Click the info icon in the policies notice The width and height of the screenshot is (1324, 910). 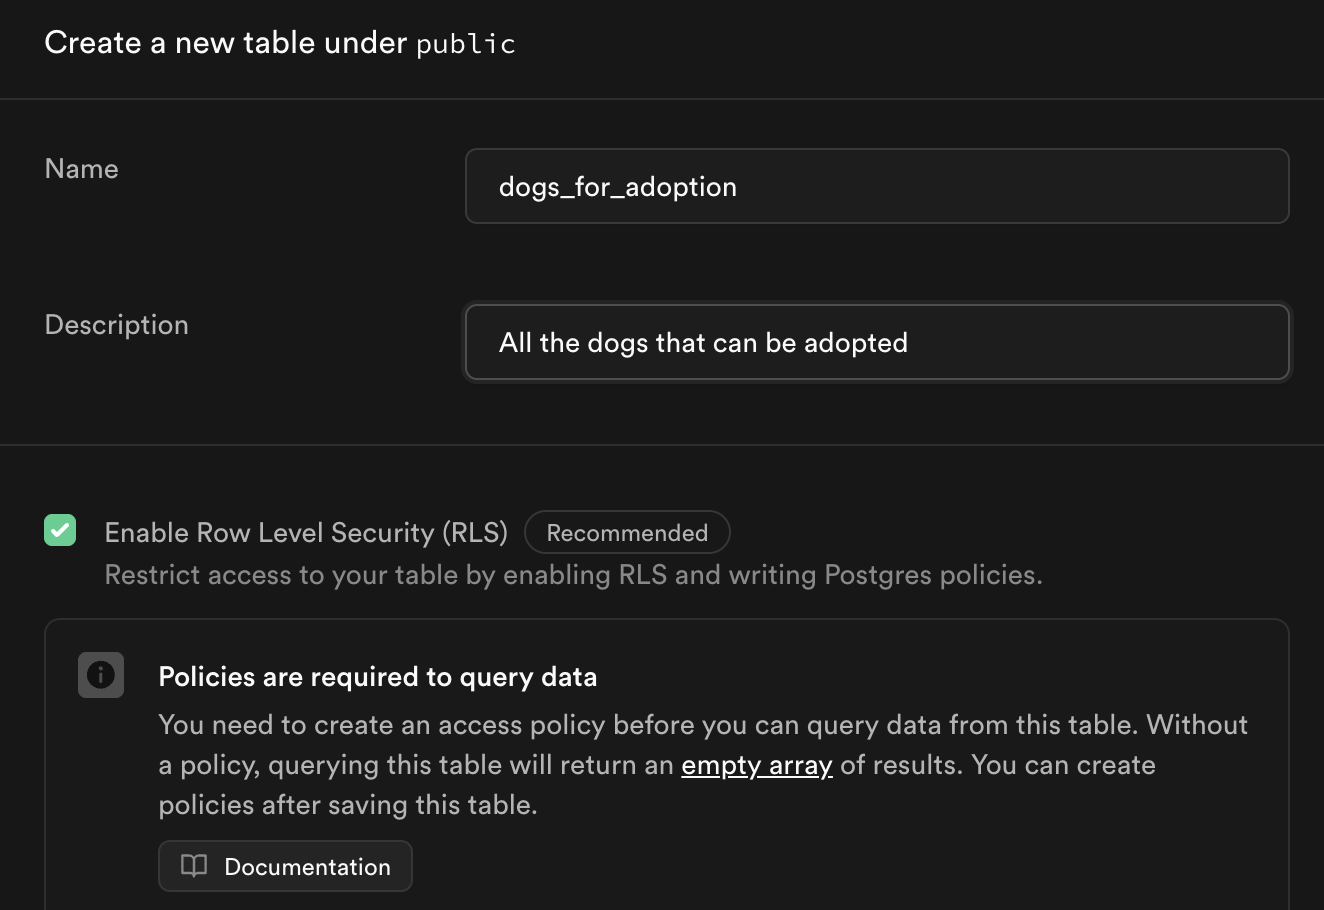pyautogui.click(x=100, y=675)
